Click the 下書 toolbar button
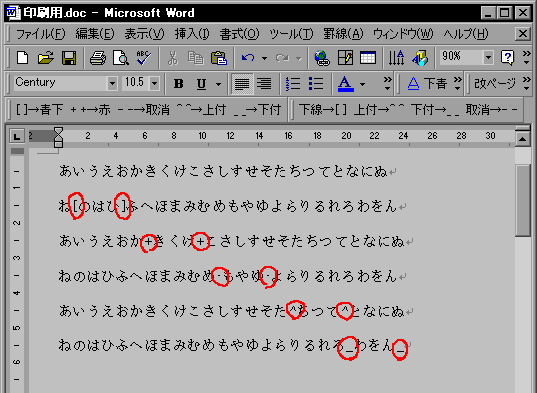This screenshot has height=393, width=537. pos(427,84)
